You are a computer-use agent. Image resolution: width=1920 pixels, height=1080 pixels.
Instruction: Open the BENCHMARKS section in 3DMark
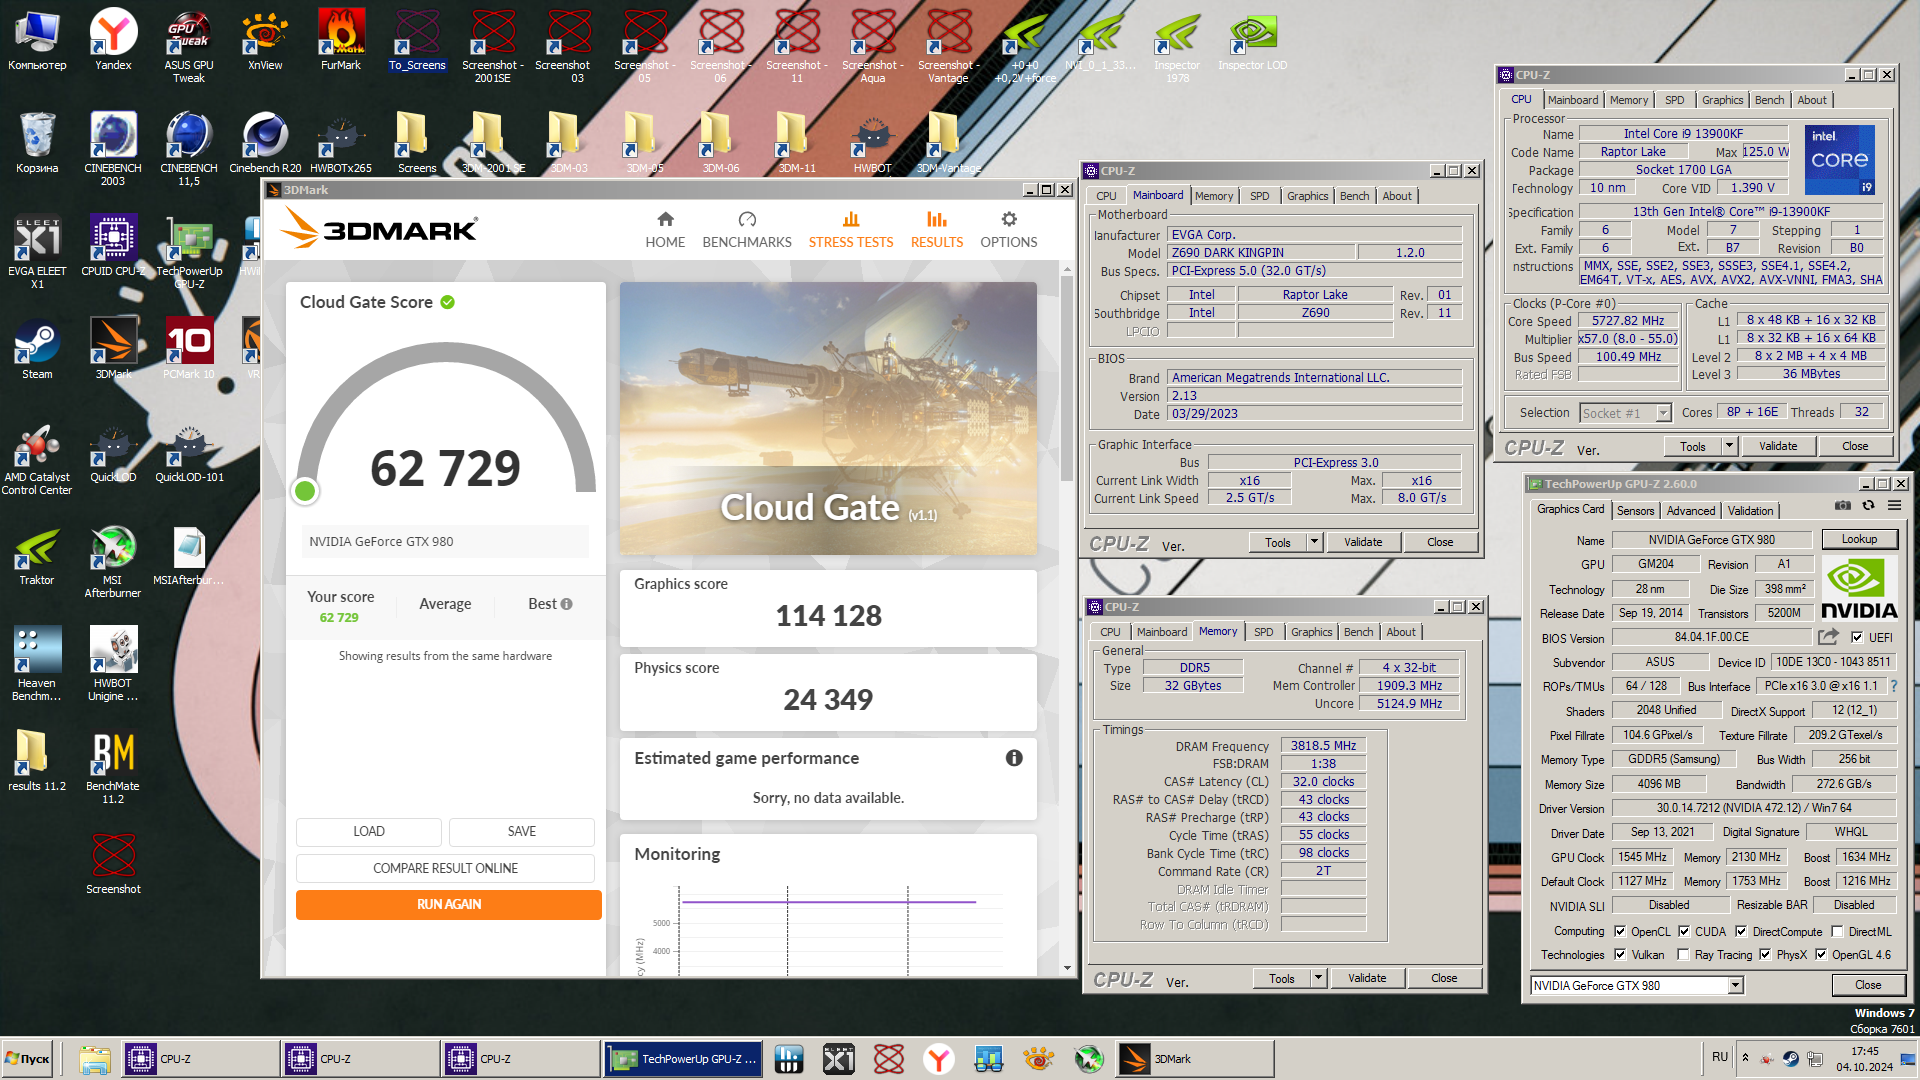coord(747,230)
